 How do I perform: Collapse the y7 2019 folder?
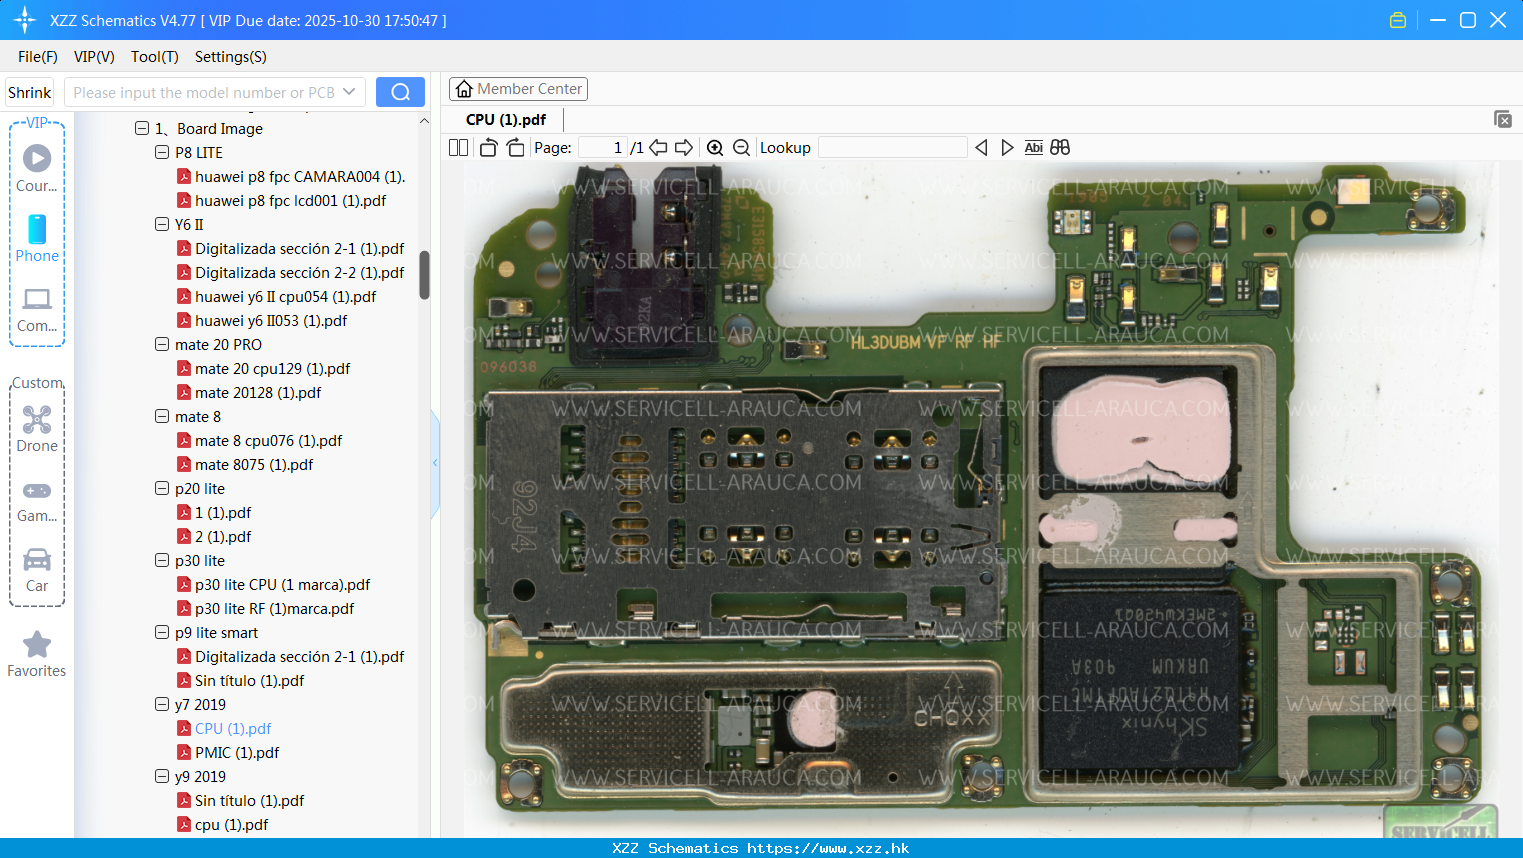click(x=162, y=704)
